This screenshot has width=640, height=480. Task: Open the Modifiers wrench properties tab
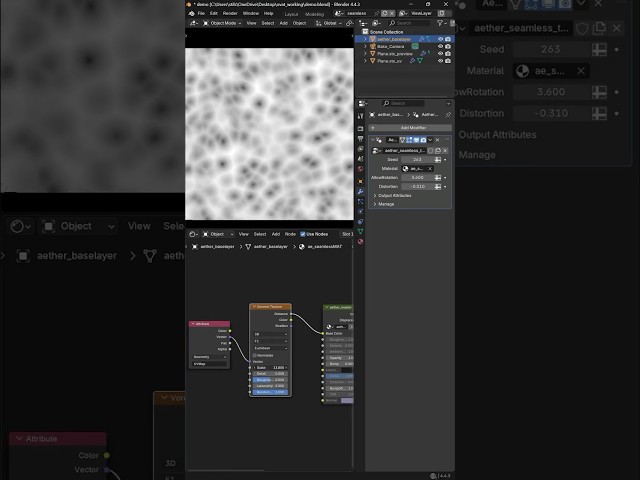click(x=360, y=191)
